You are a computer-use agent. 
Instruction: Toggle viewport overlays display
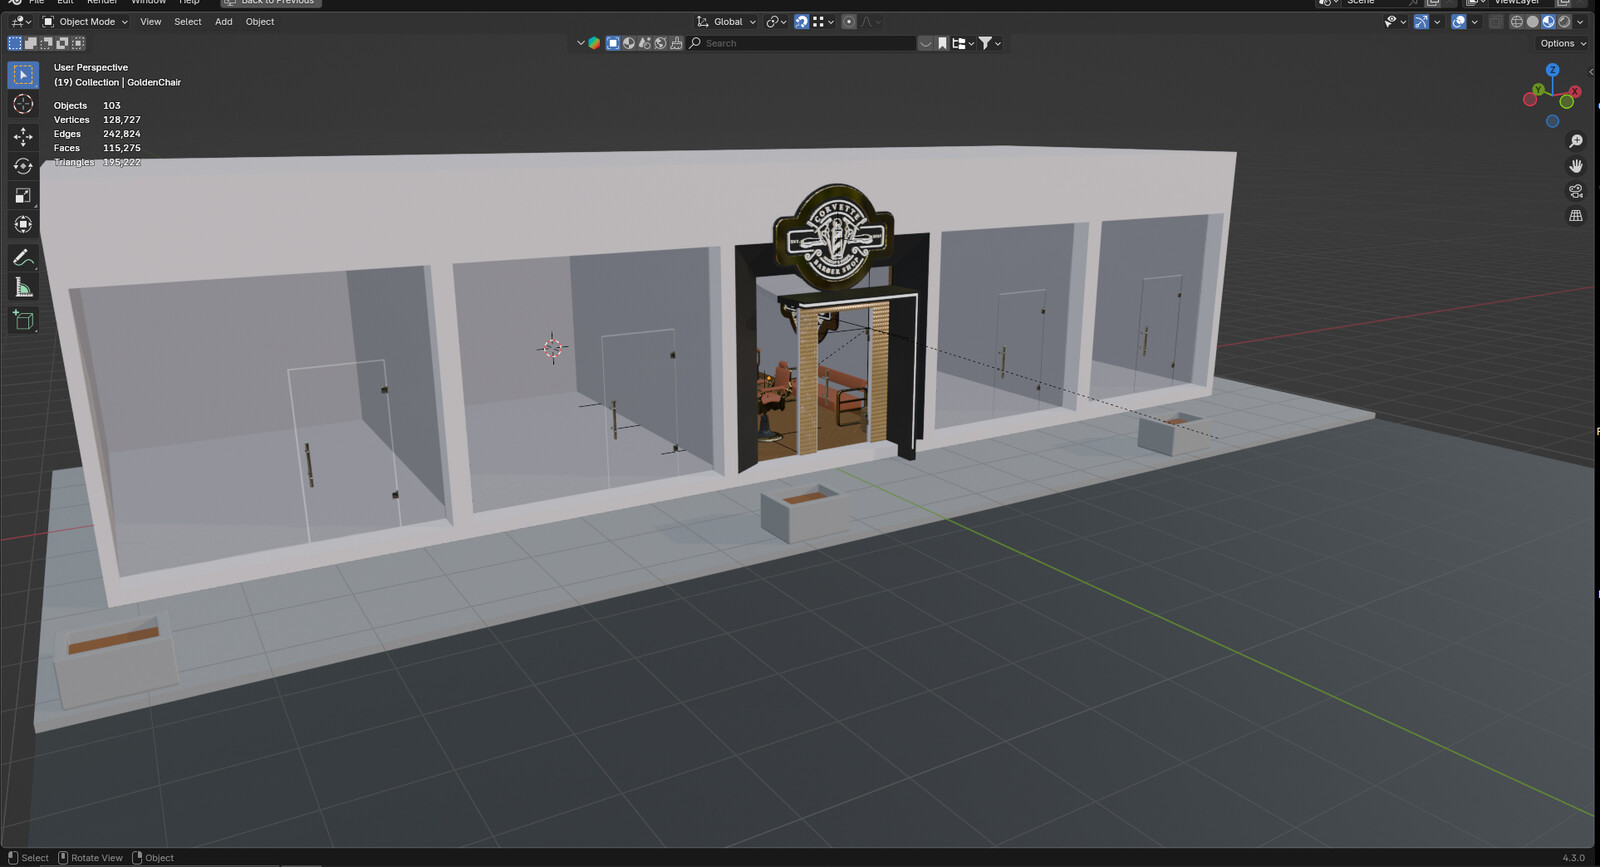coord(1459,22)
